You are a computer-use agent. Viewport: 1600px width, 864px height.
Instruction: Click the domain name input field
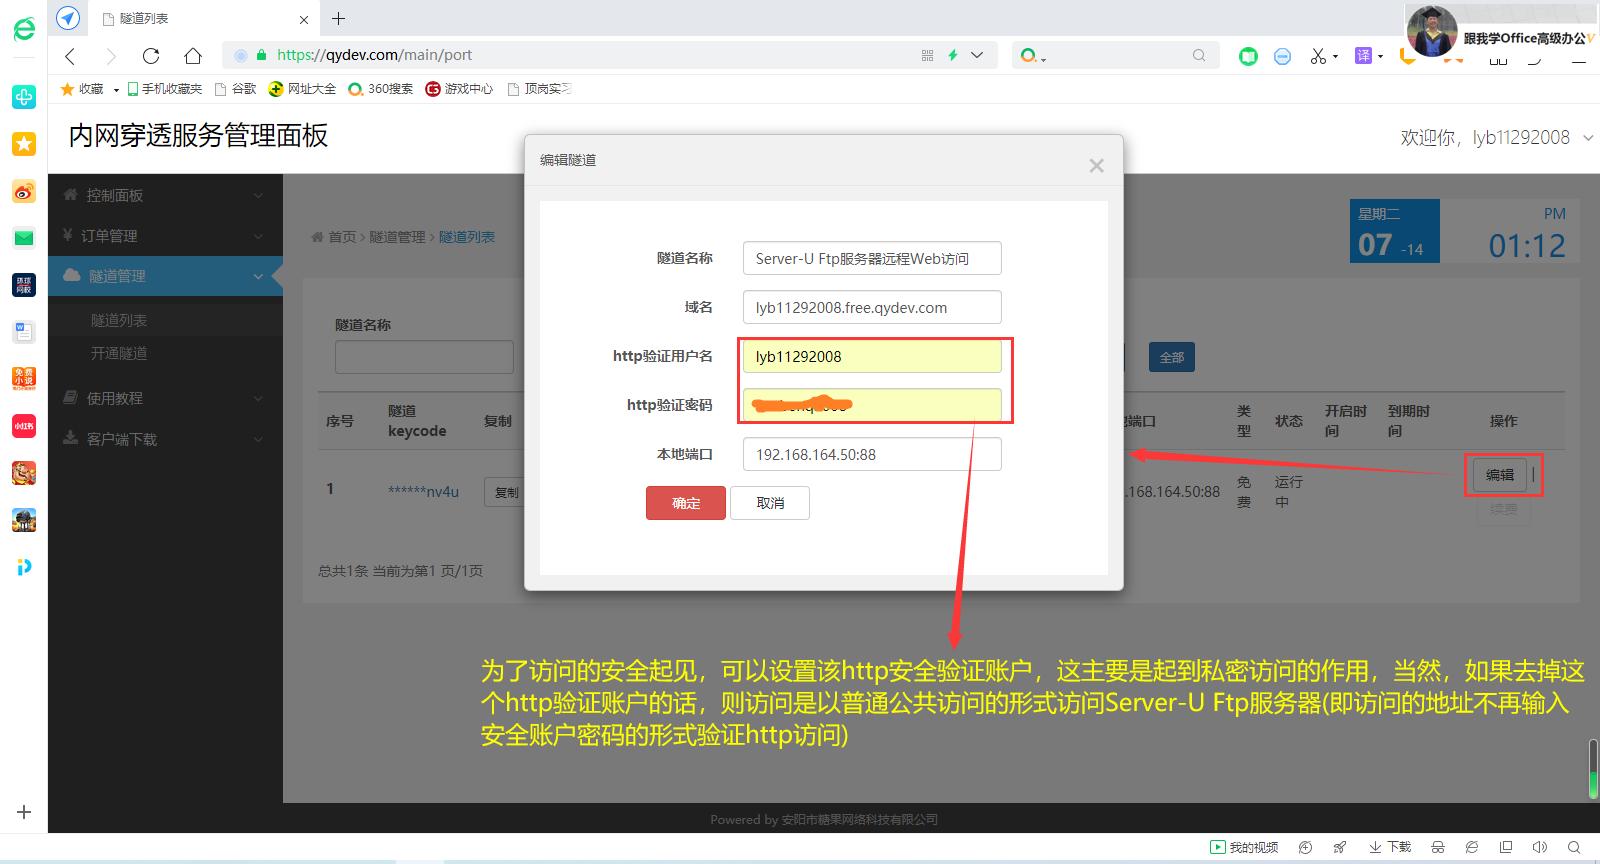coord(872,307)
